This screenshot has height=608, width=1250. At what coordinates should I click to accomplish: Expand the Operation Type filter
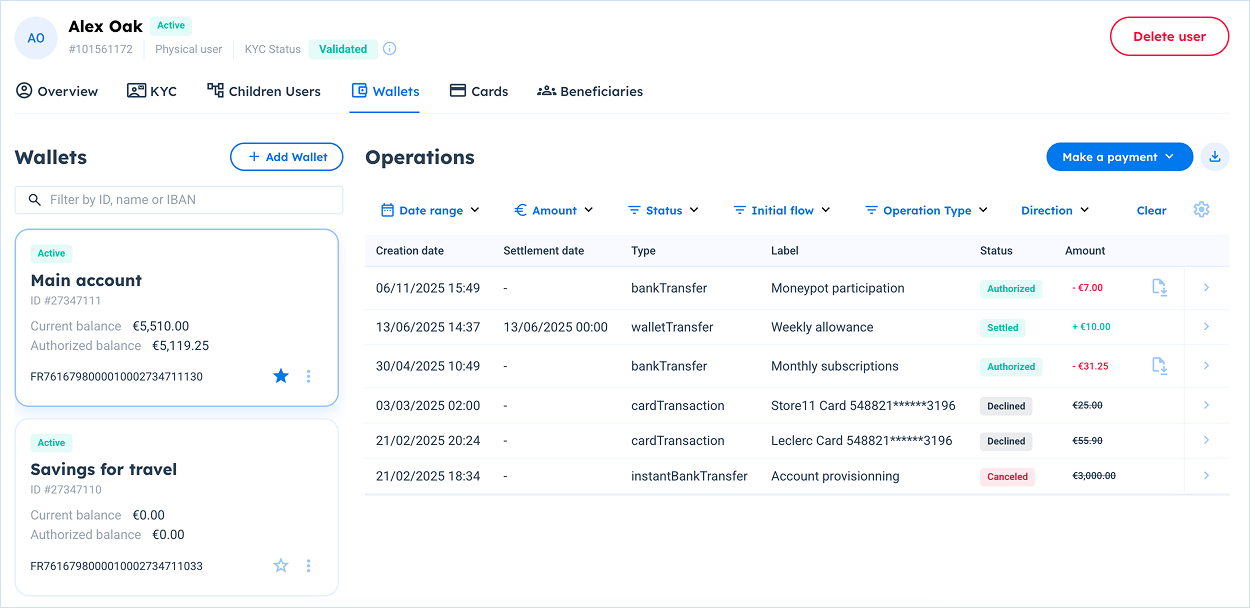coord(926,211)
